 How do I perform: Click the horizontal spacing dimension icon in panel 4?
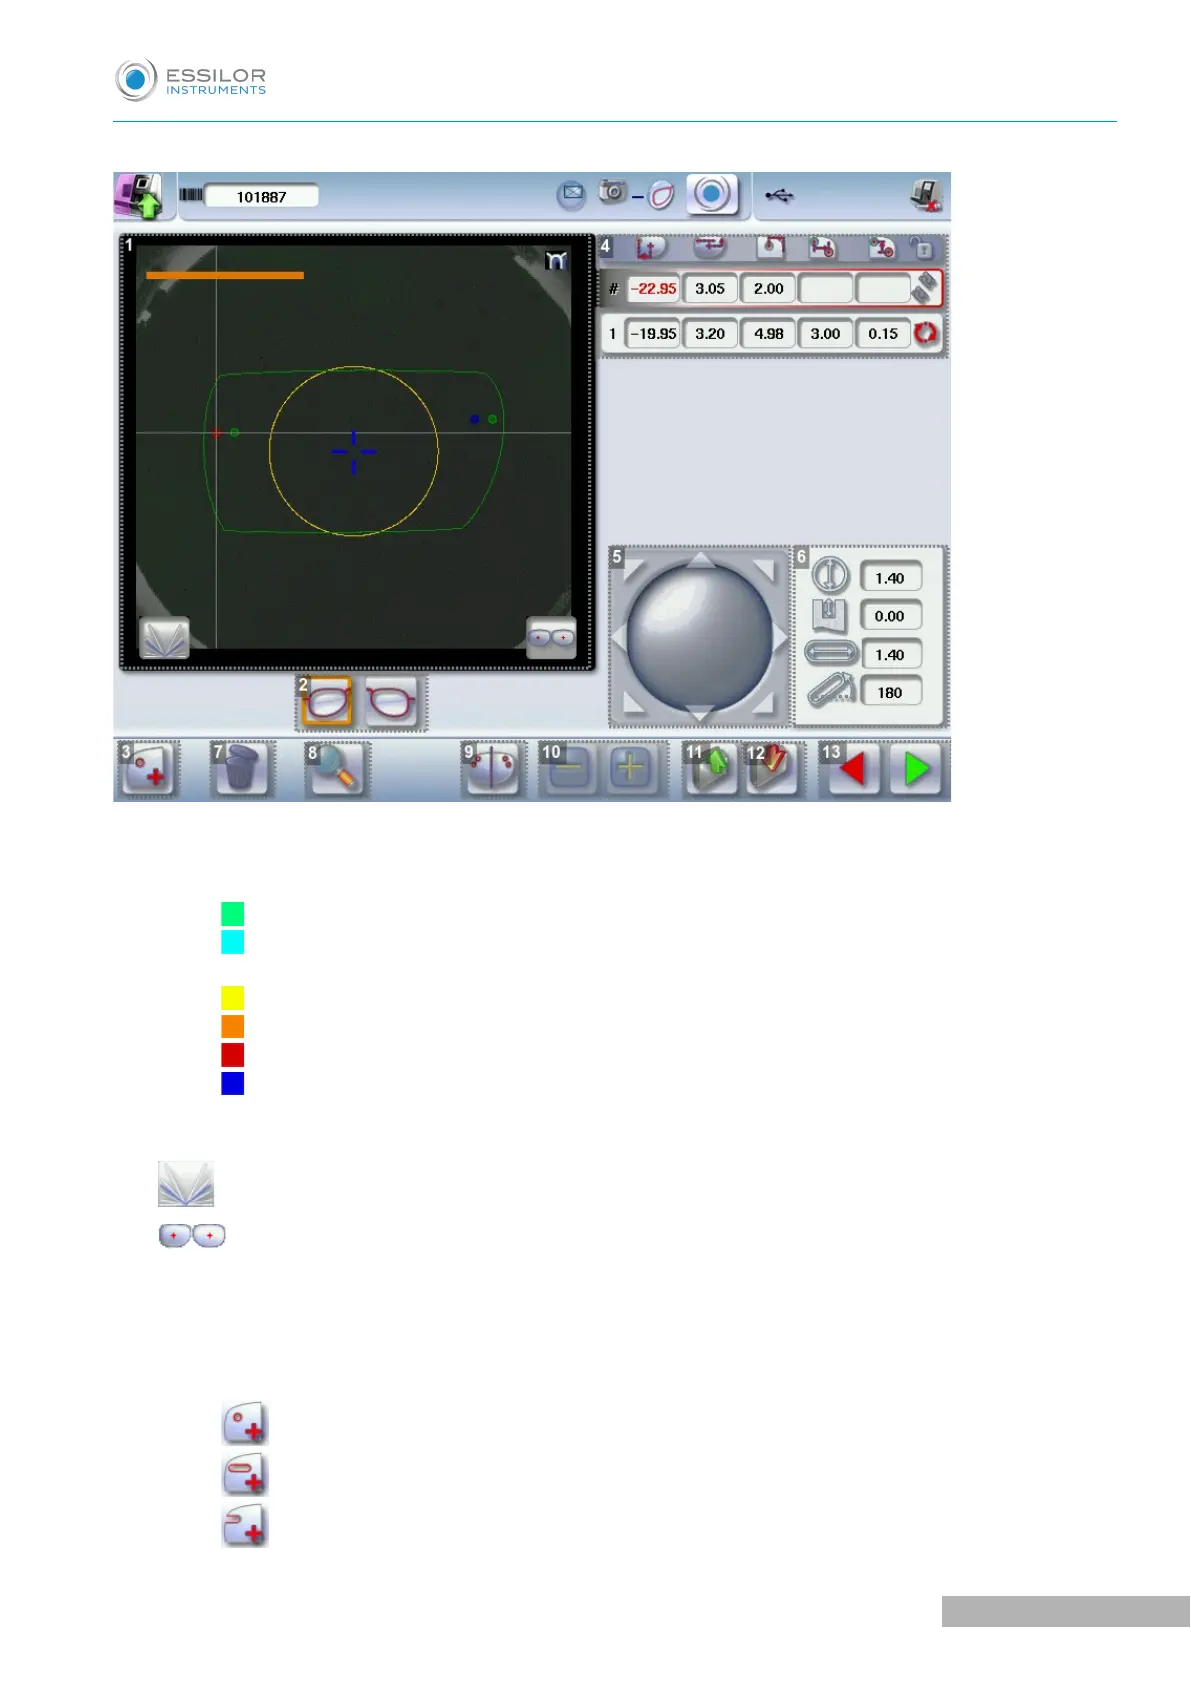pyautogui.click(x=710, y=247)
